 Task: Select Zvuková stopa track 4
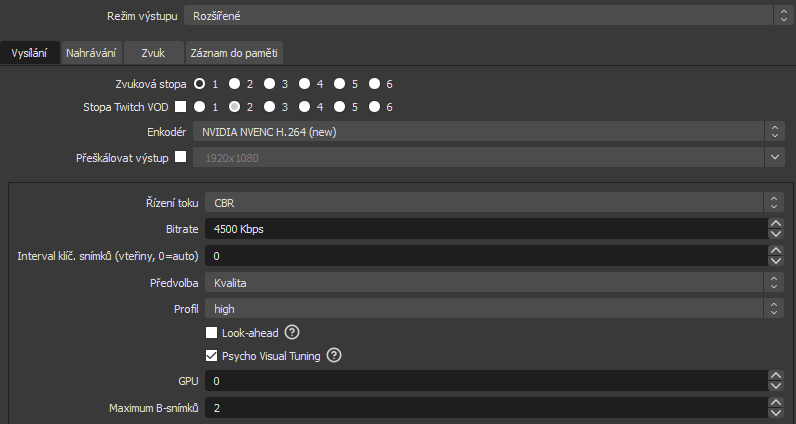tap(305, 84)
